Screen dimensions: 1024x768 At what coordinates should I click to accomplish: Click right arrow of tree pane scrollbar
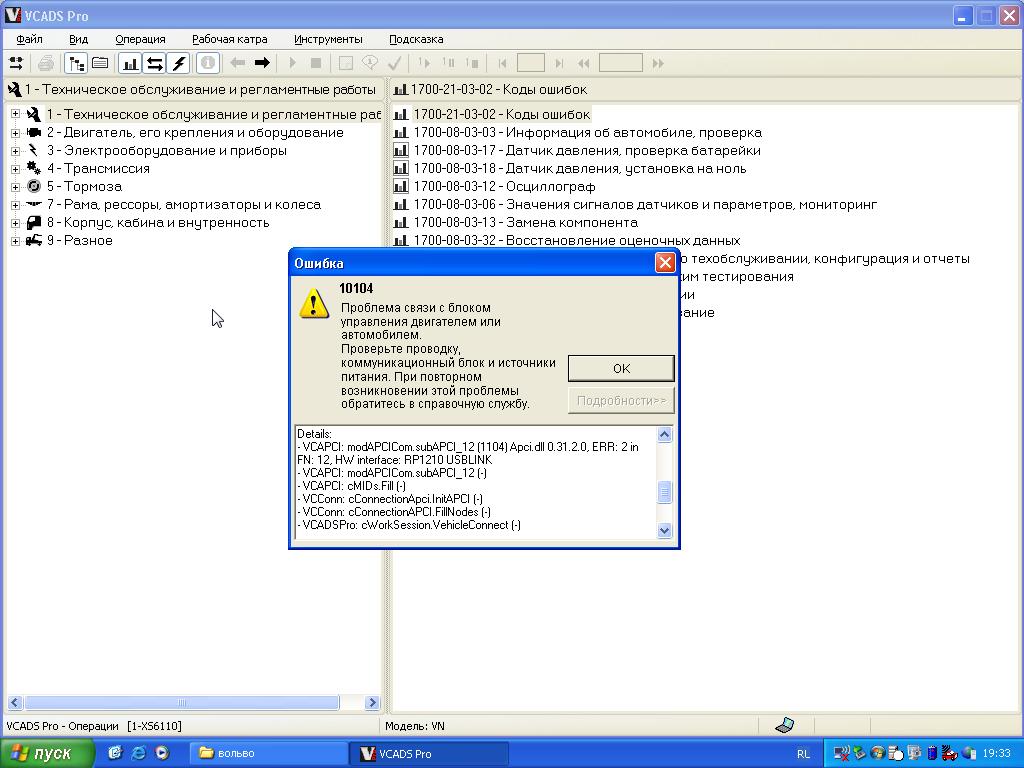pos(372,703)
